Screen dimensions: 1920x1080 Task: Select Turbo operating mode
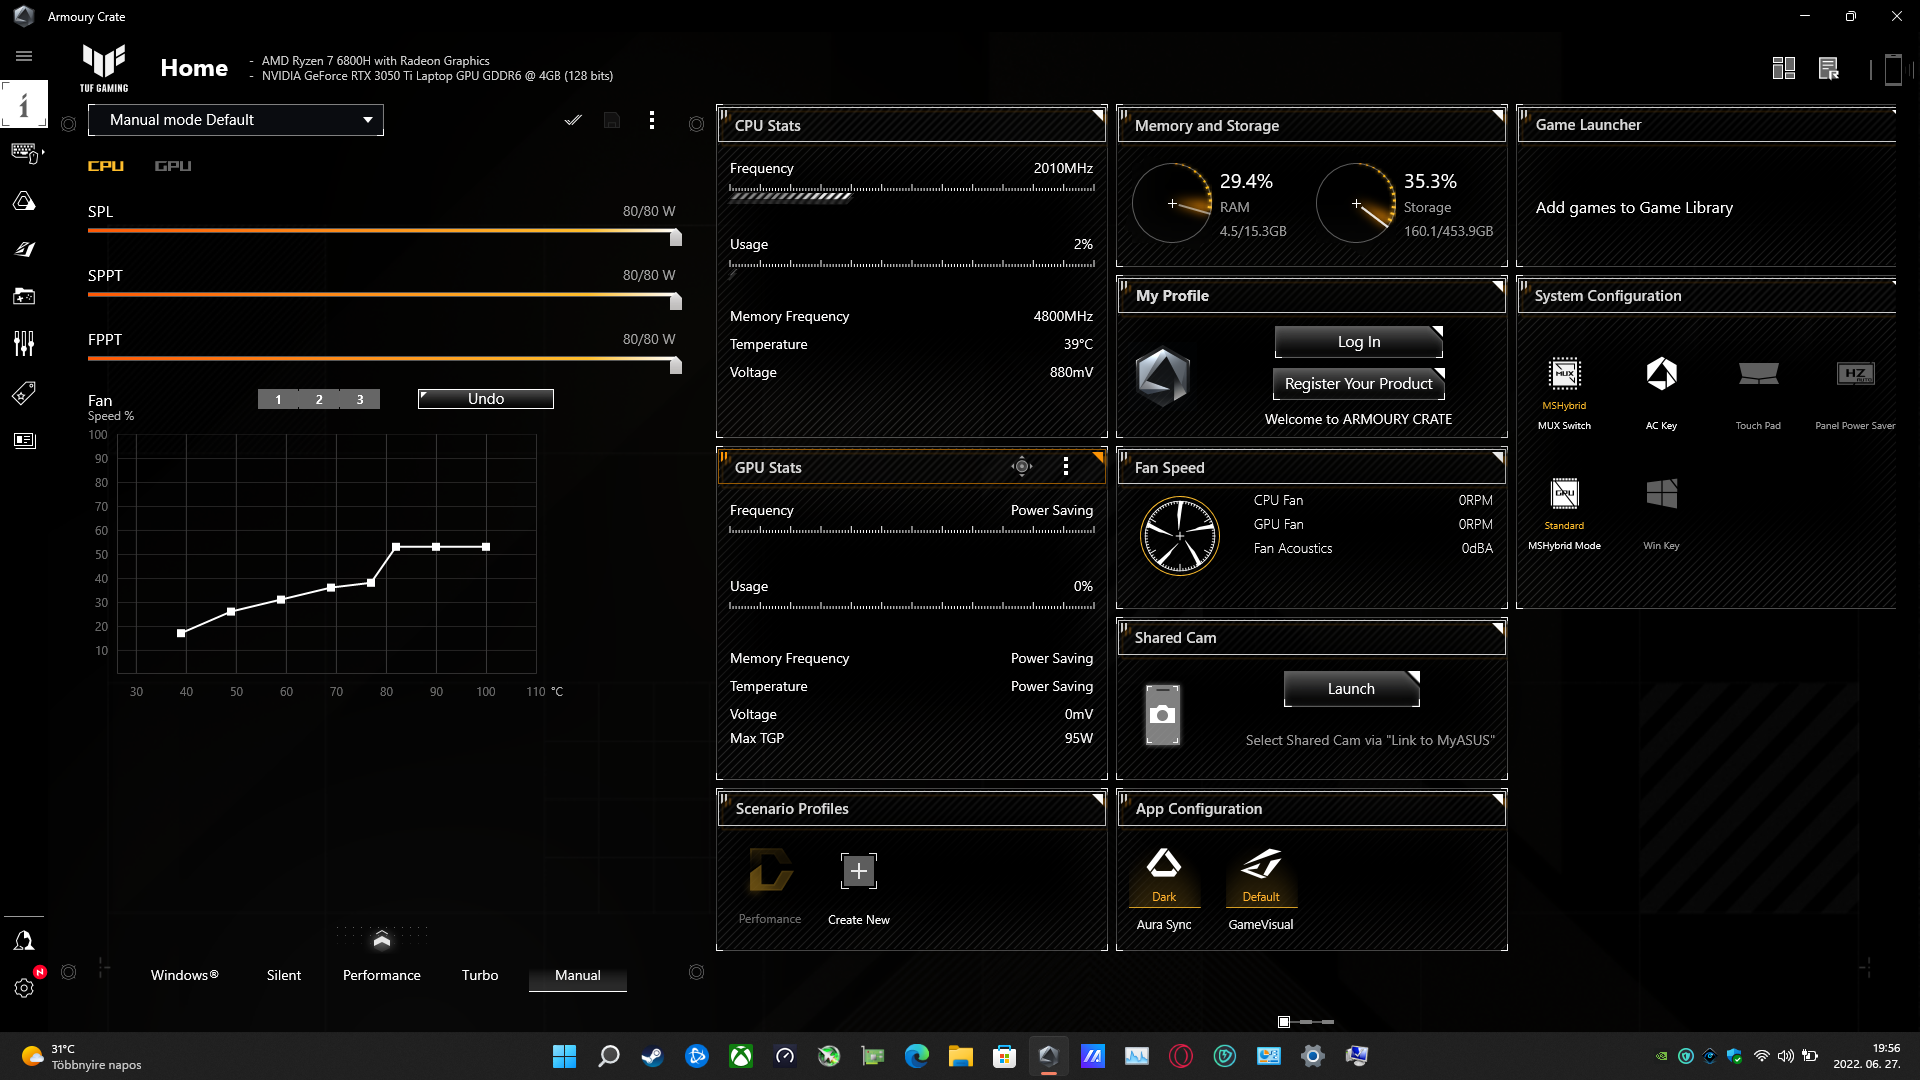(x=480, y=975)
